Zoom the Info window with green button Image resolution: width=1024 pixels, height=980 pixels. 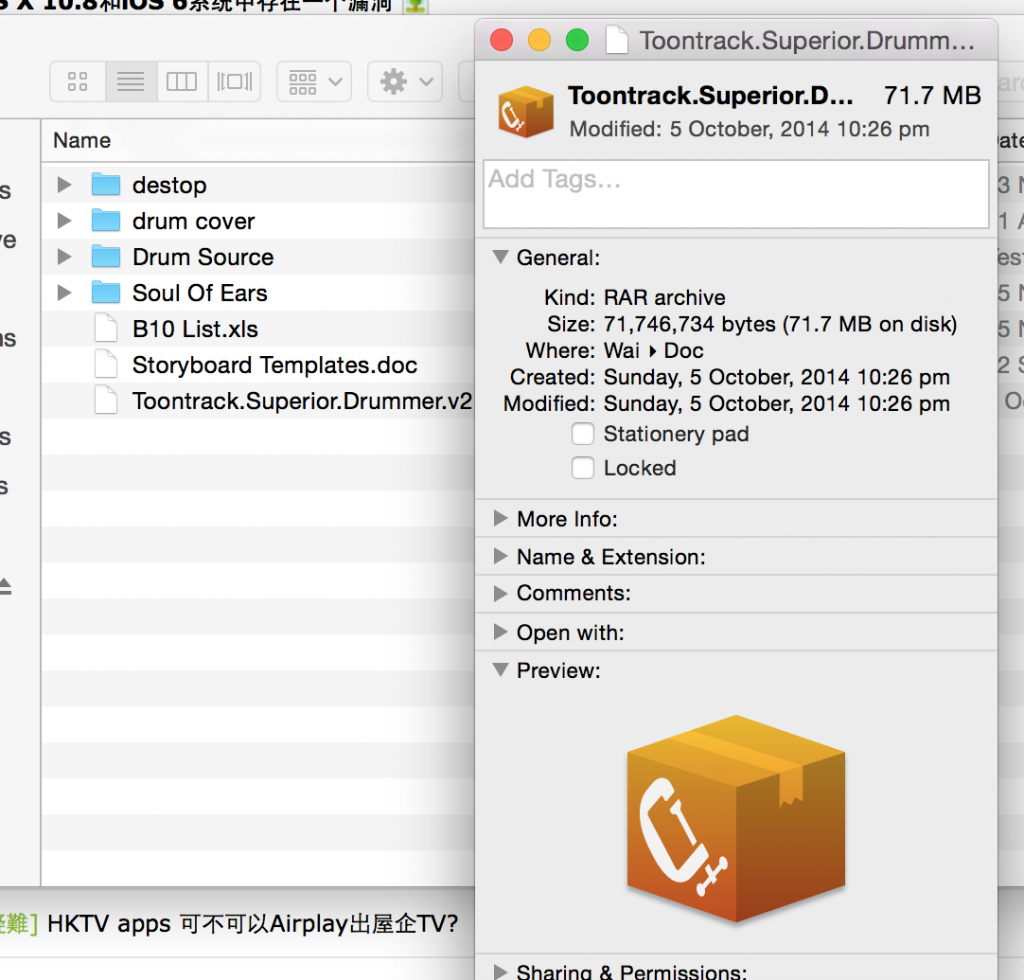577,40
